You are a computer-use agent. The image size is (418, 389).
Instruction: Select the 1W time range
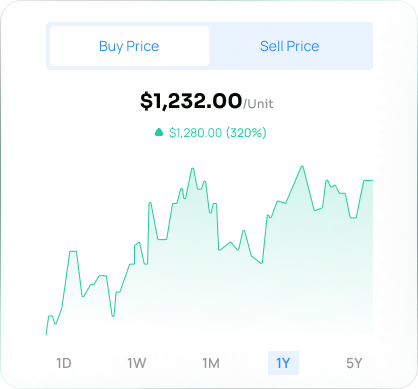click(x=137, y=363)
